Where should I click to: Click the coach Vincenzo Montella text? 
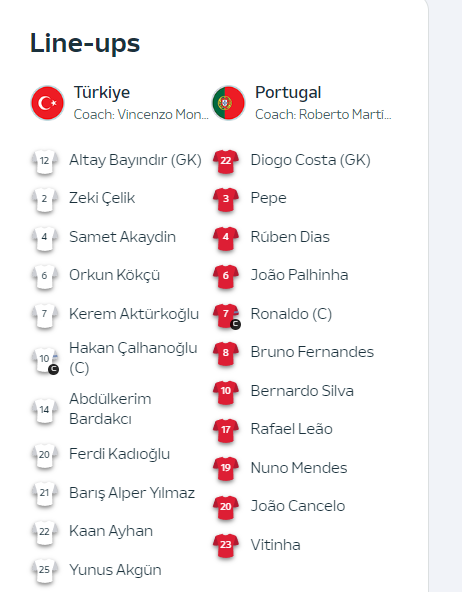tap(141, 114)
